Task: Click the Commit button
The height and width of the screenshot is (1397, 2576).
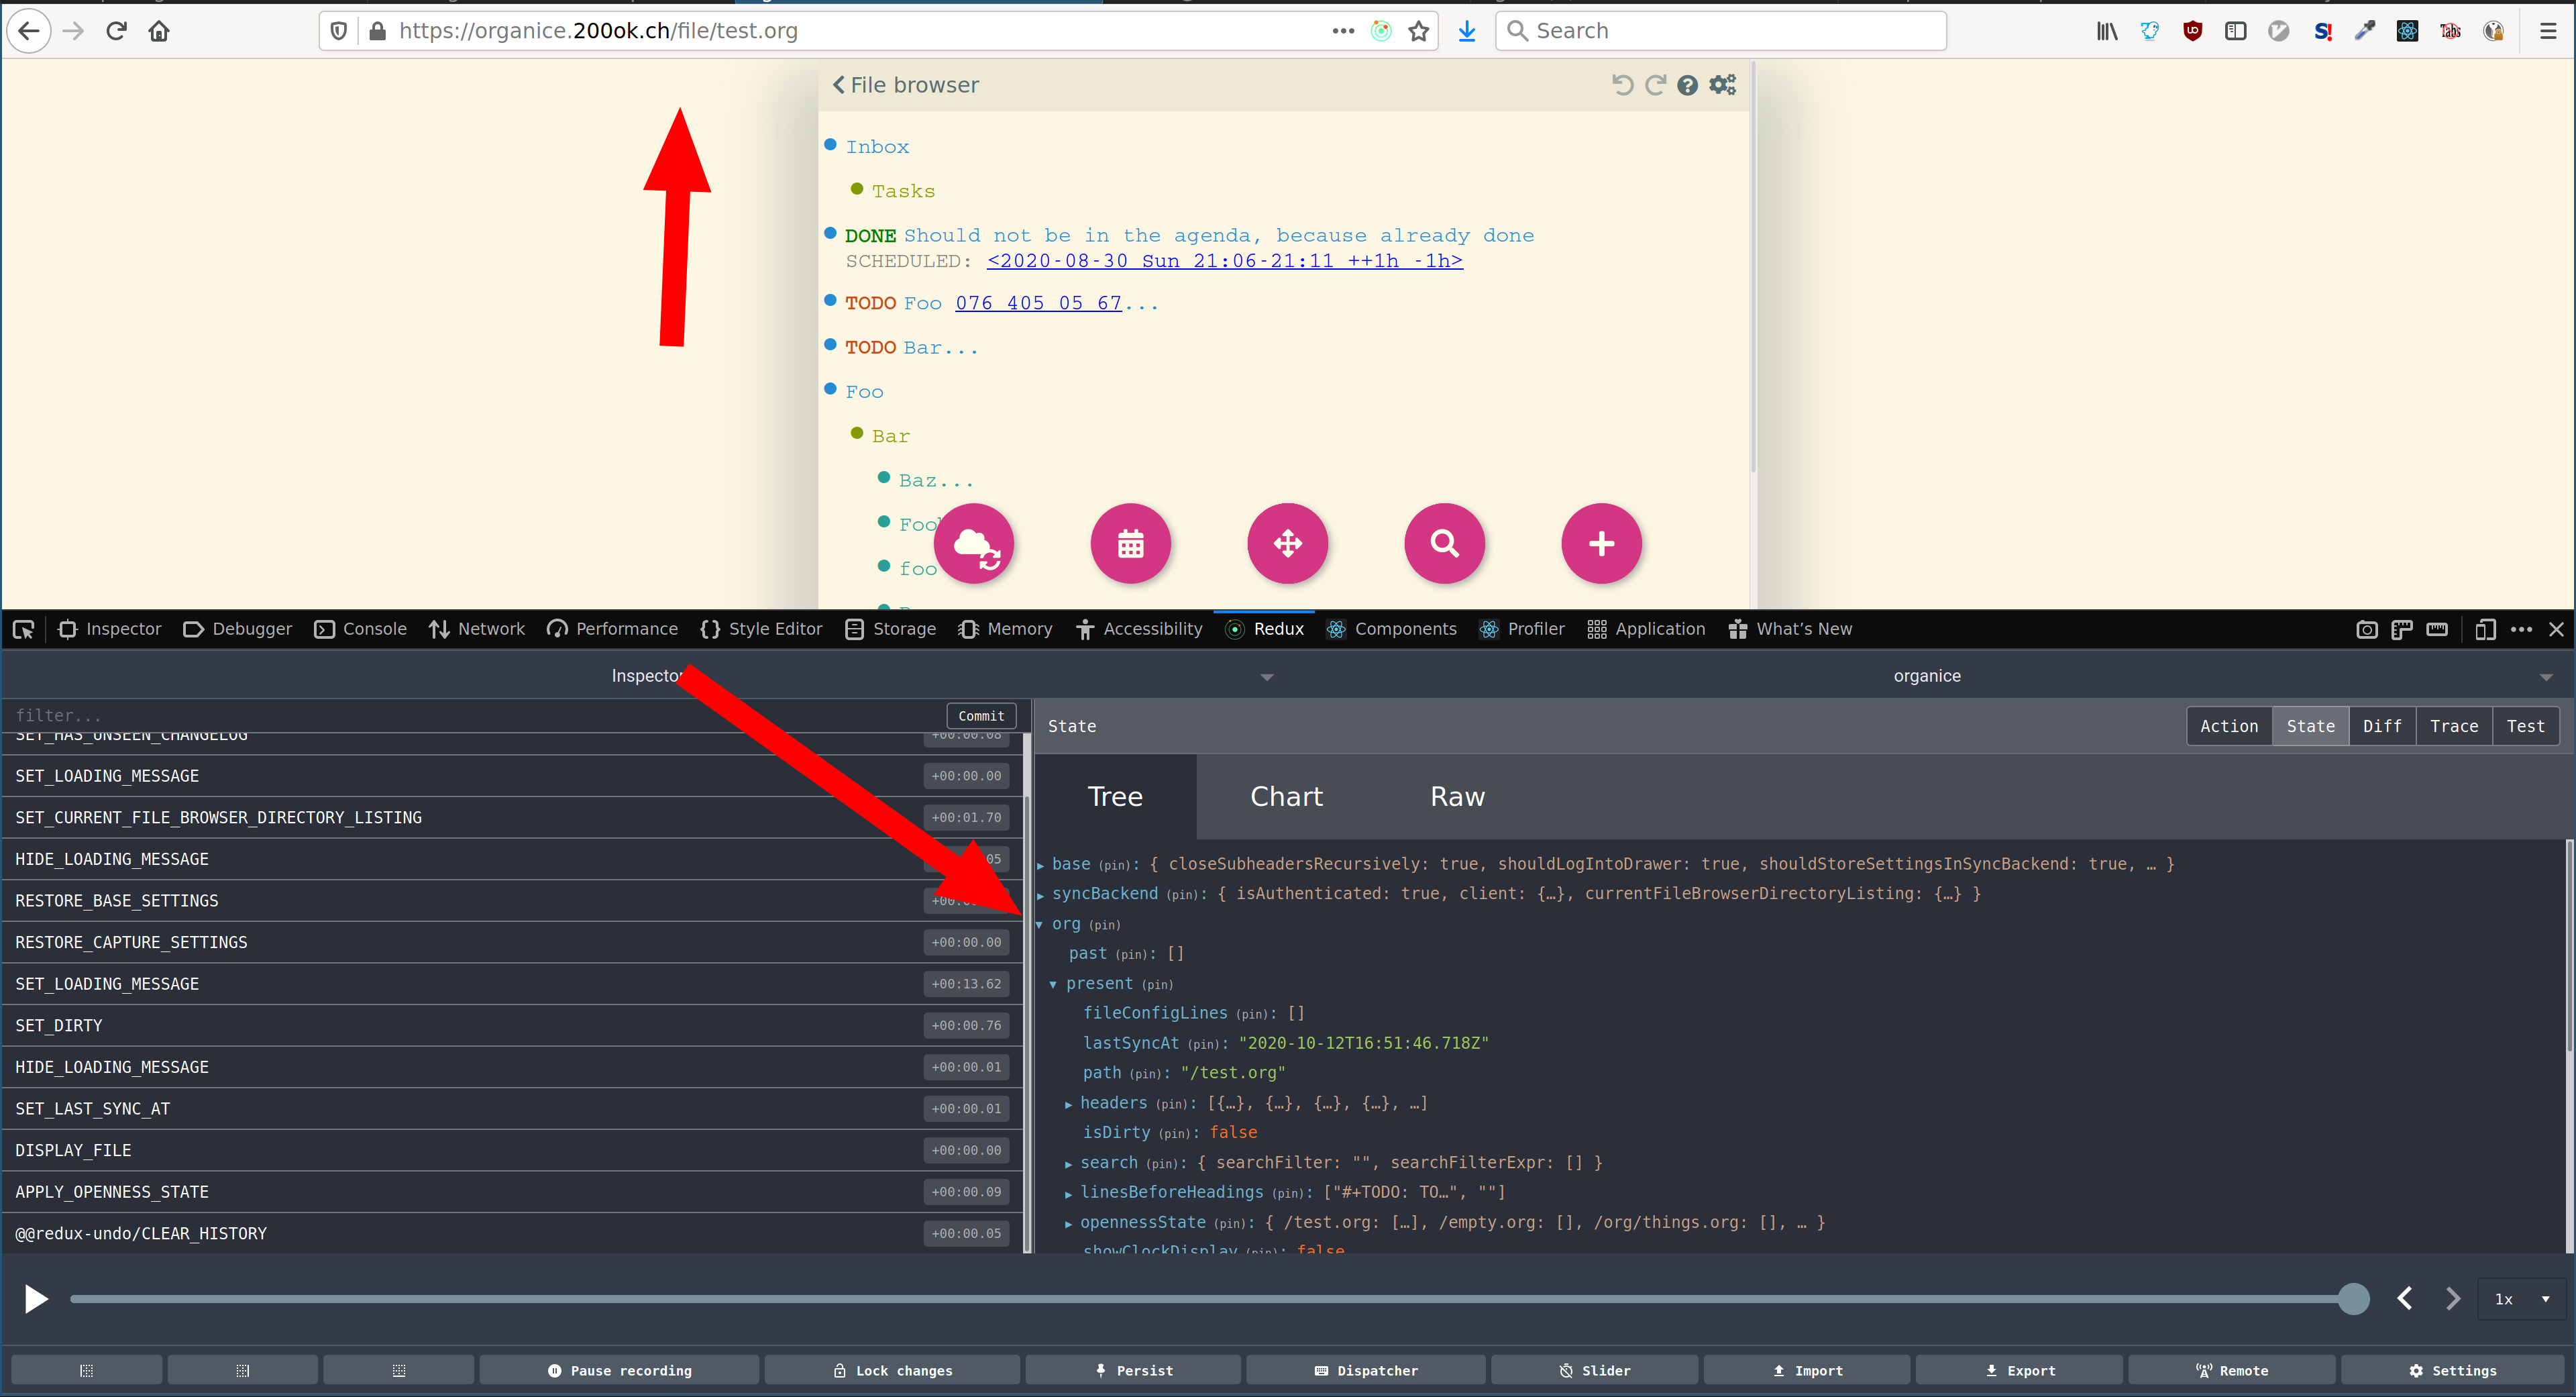Action: pyautogui.click(x=980, y=716)
